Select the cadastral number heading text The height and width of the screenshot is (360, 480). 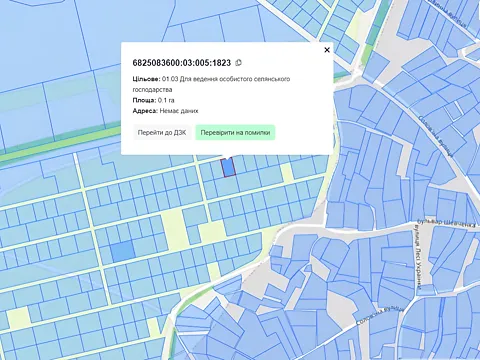(x=182, y=63)
